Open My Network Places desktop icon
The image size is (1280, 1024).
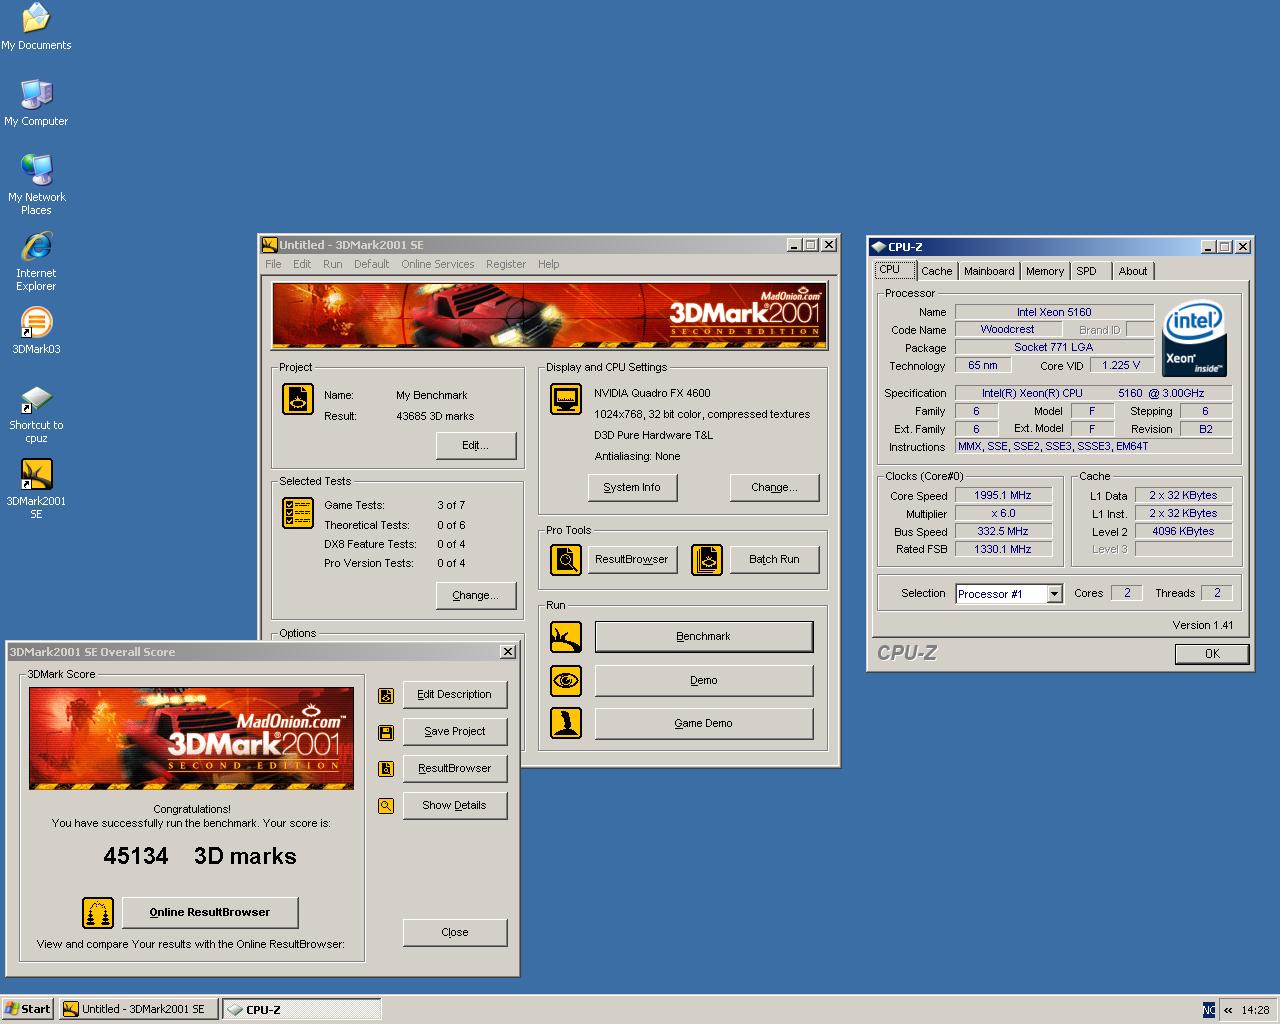36,185
